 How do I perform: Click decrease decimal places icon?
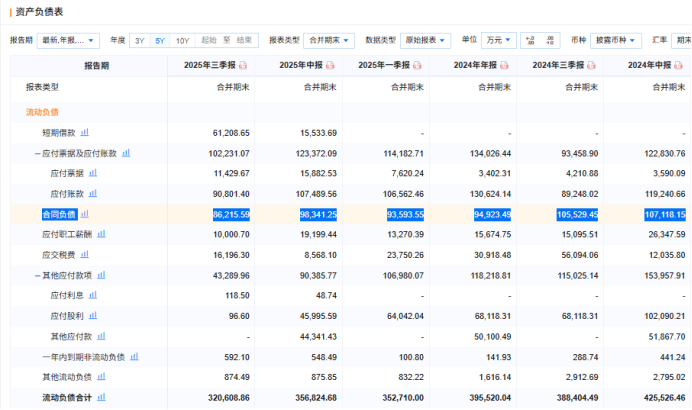552,40
